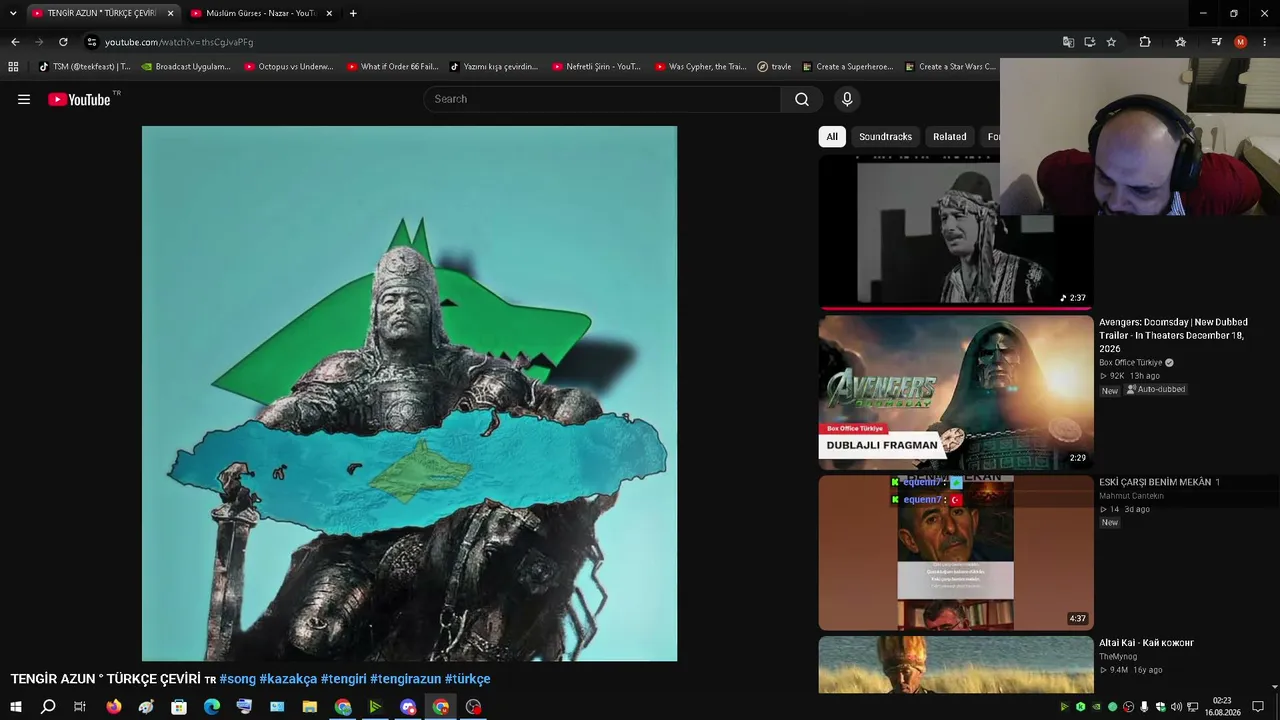Open the black-and-white 2:37 video thumbnail
Viewport: 1280px width, 720px height.
[x=956, y=231]
